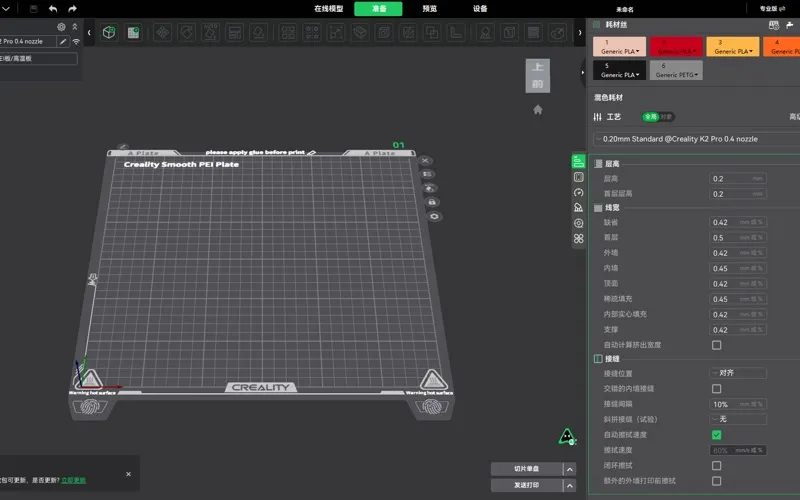Click the 上 face of view cube
The image size is (800, 500).
coord(538,67)
